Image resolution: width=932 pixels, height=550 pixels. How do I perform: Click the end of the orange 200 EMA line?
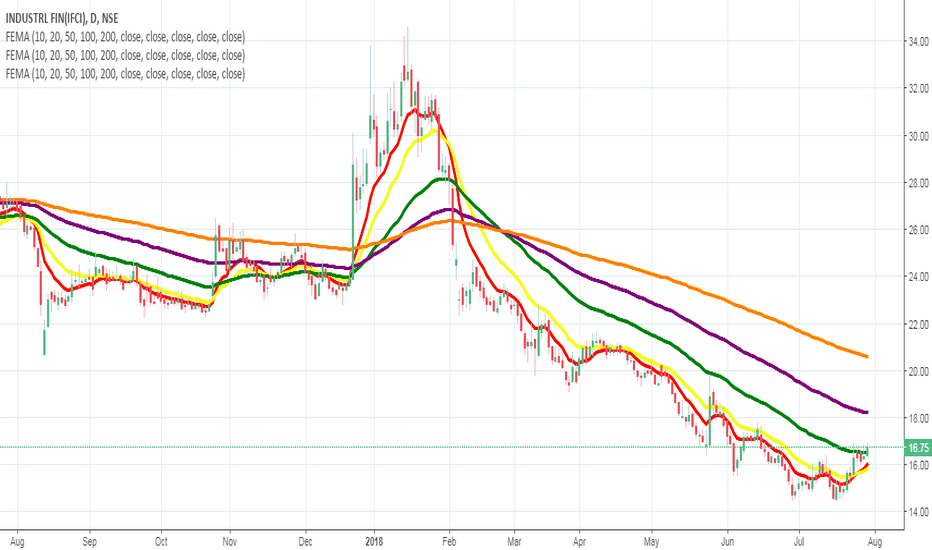(x=867, y=356)
